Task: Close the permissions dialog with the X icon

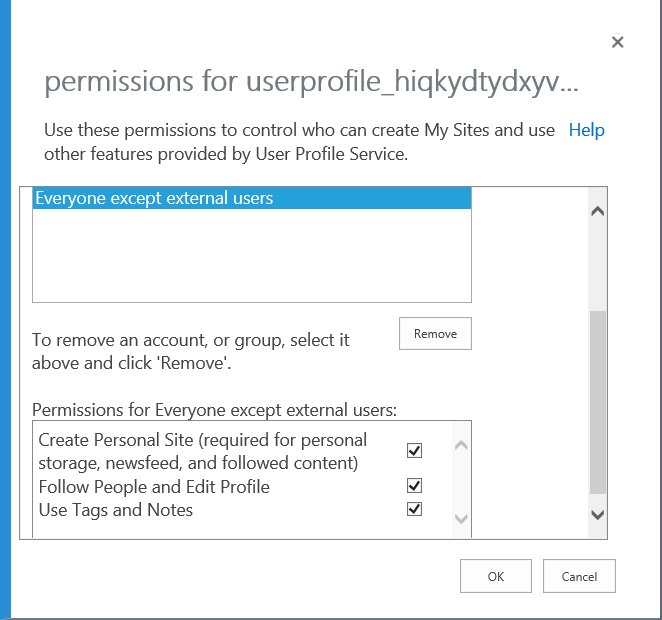Action: [617, 42]
